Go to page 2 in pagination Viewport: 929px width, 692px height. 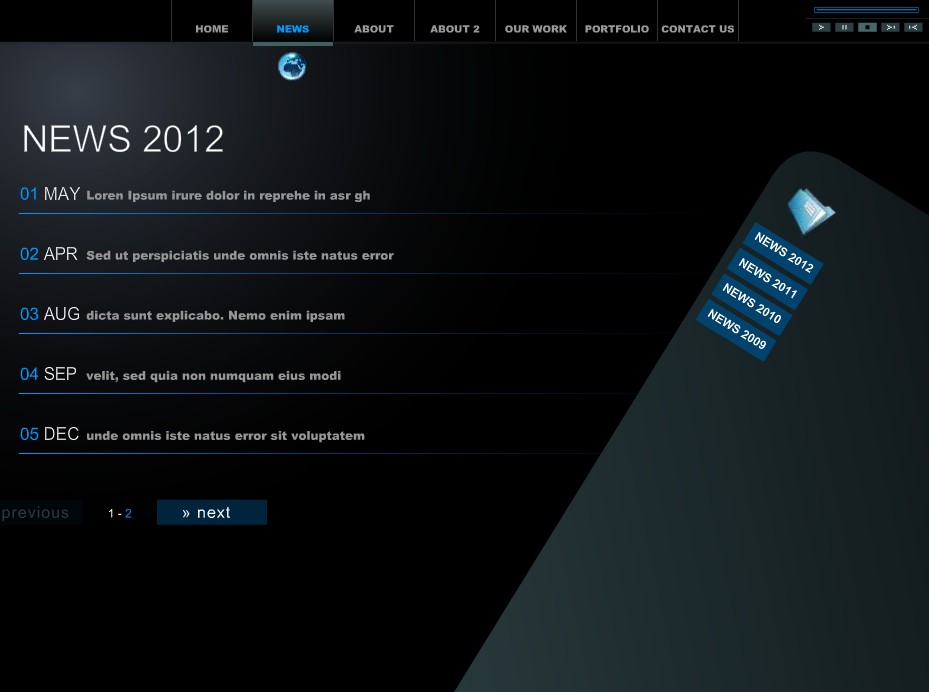(129, 514)
